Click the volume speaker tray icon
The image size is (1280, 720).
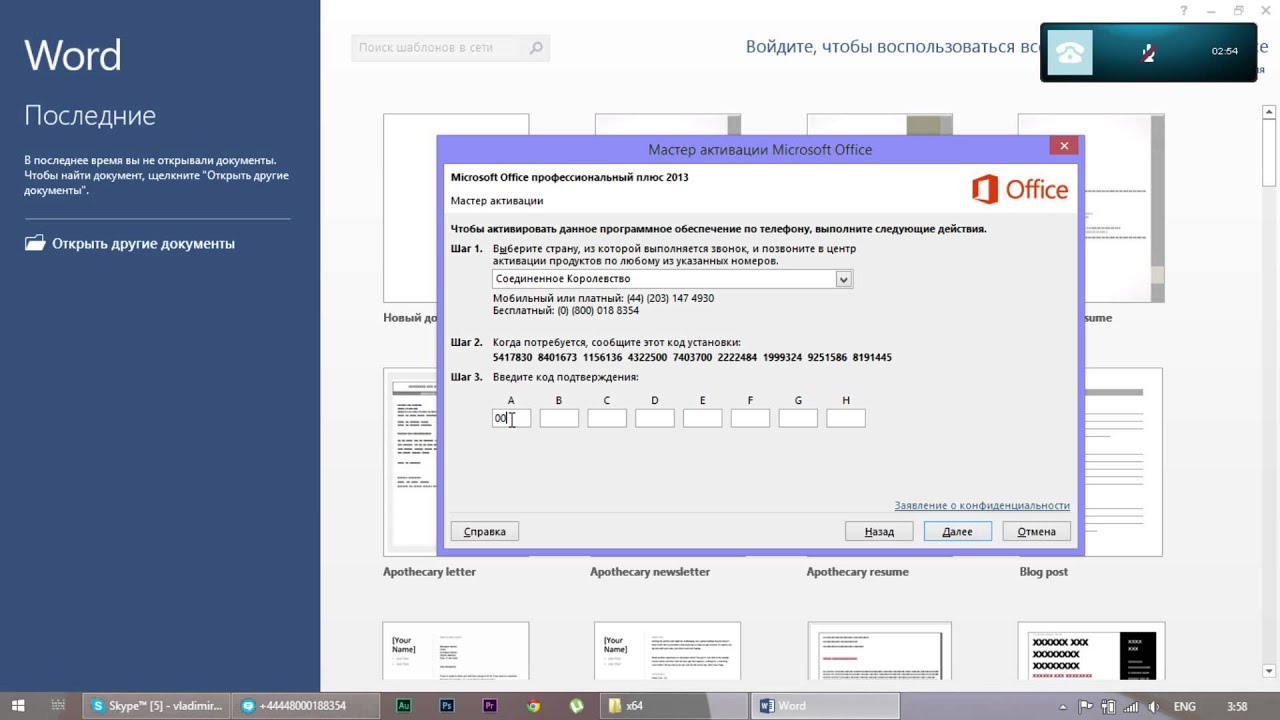[1155, 706]
